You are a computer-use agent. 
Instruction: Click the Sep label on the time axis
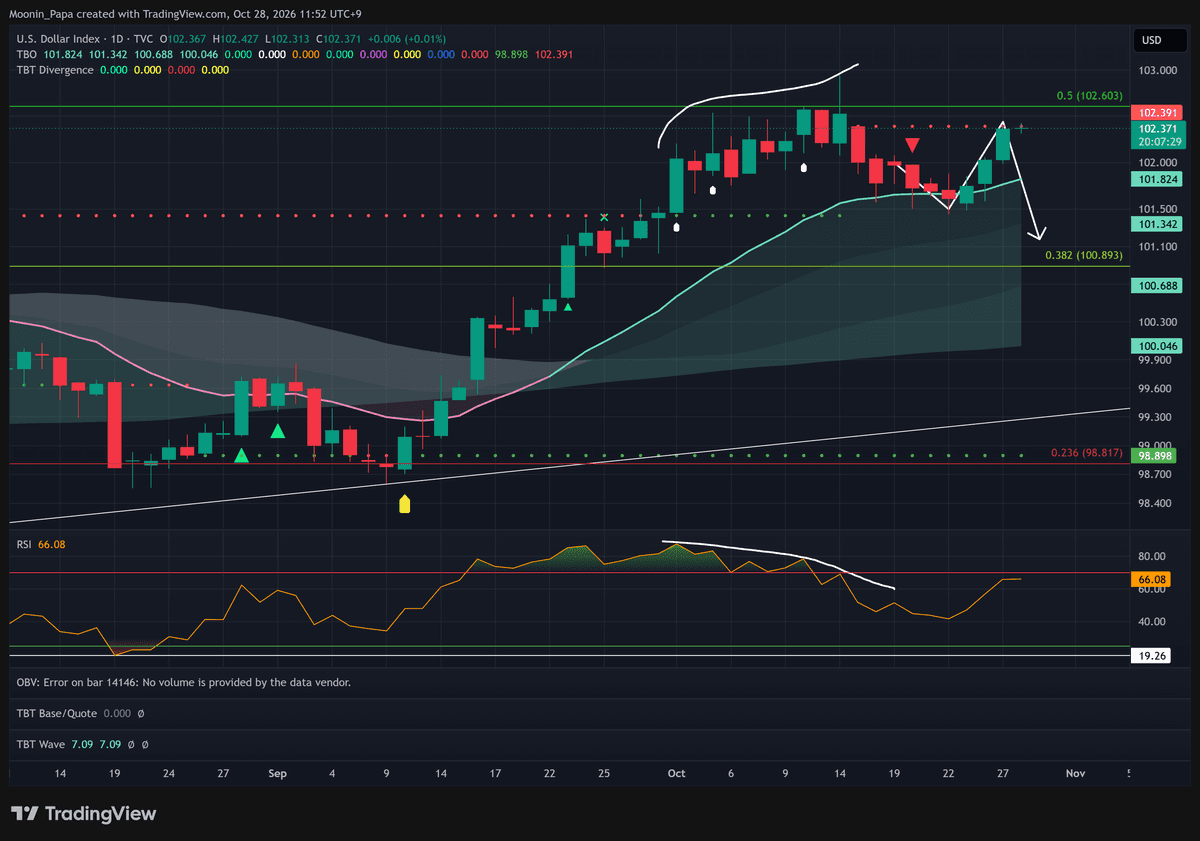tap(278, 773)
